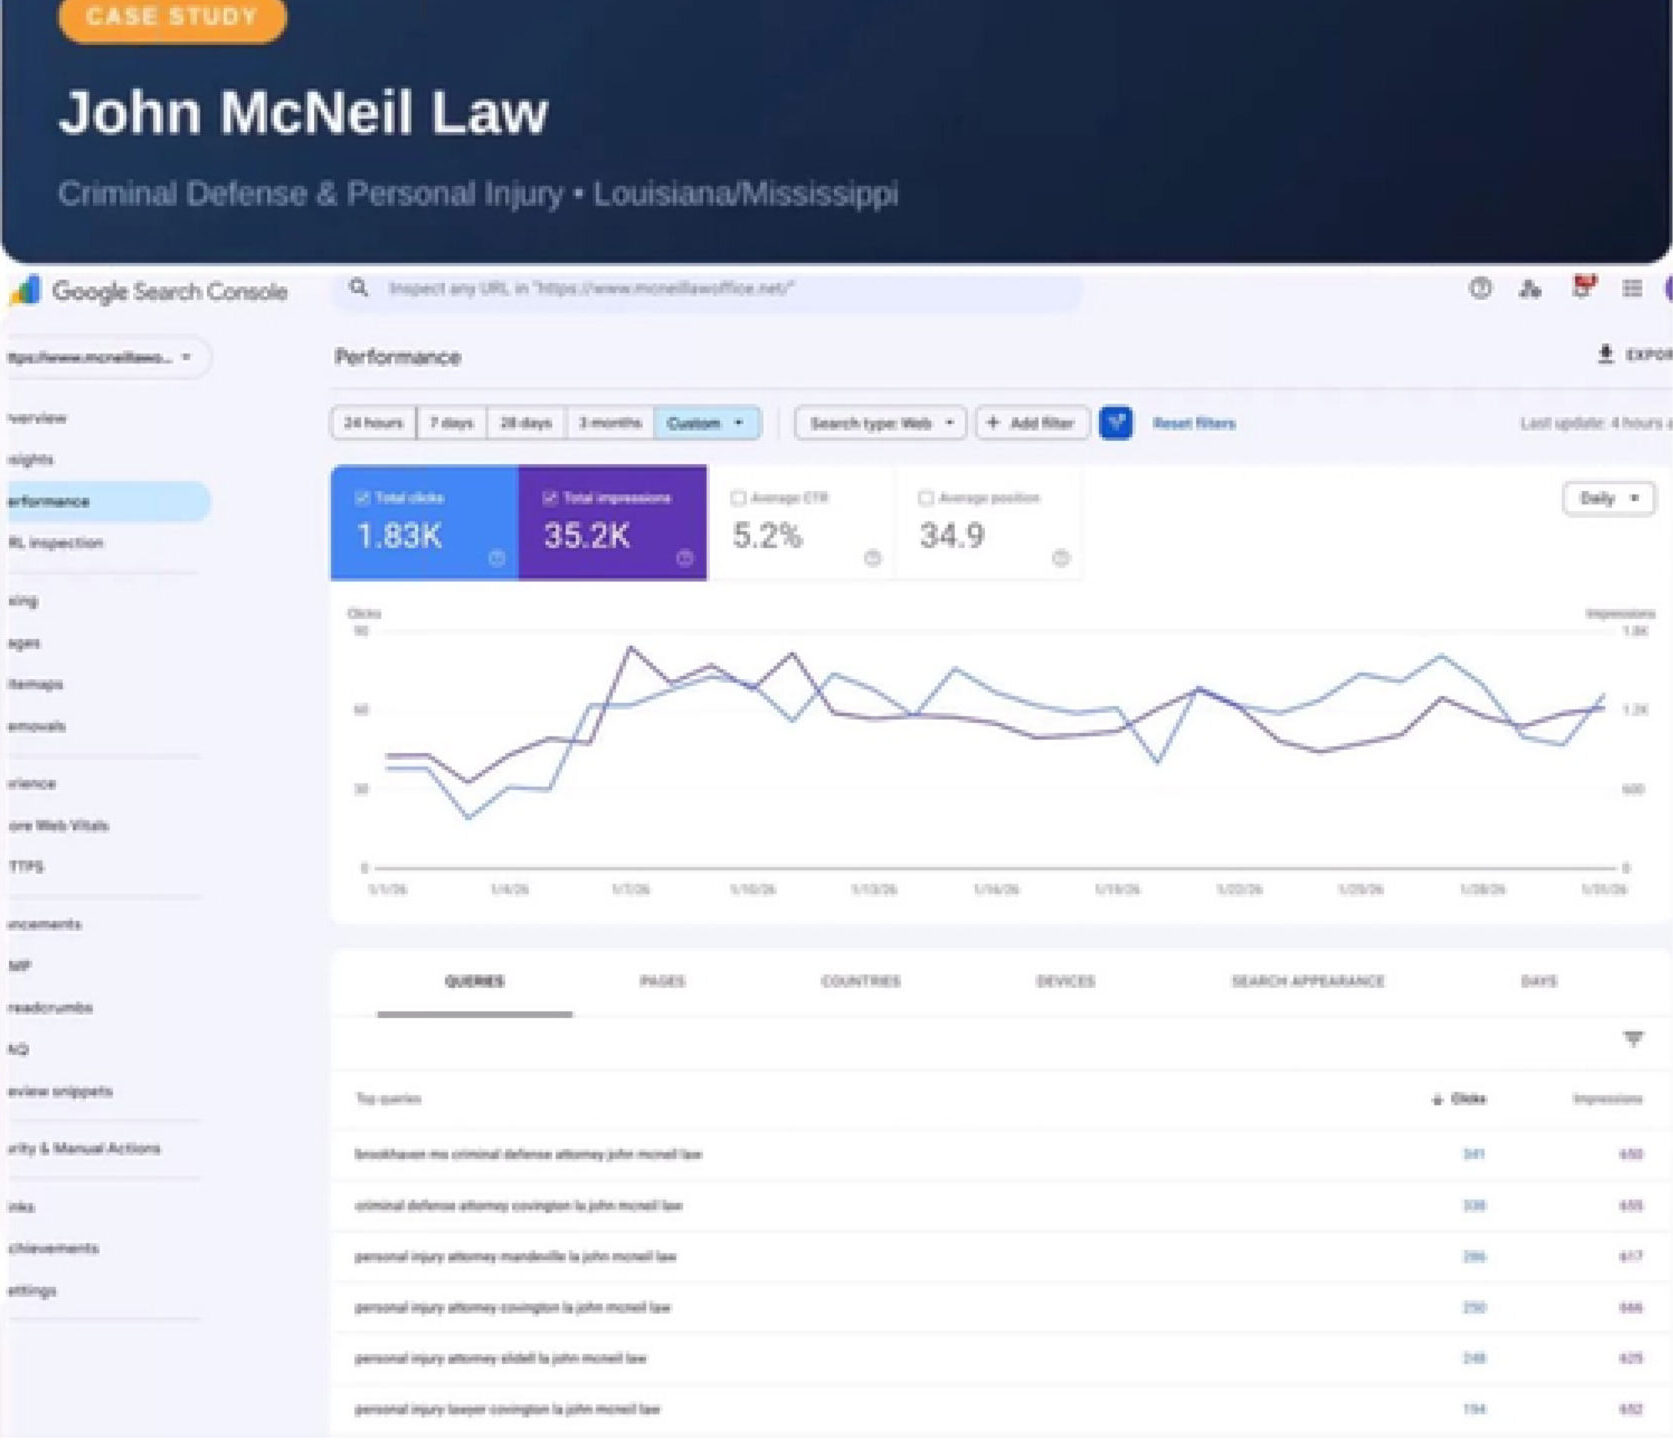
Task: Enable the Average CTR checkbox
Action: click(x=738, y=498)
